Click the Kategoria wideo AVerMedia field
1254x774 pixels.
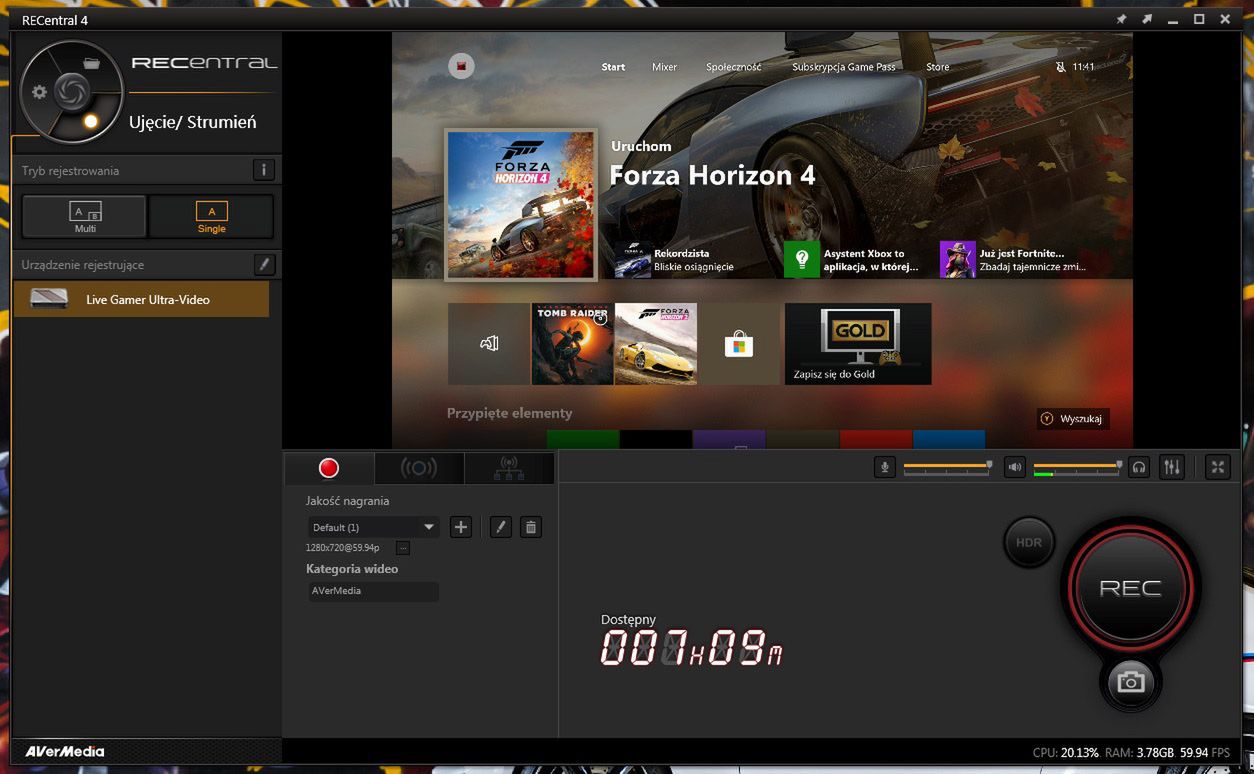click(x=372, y=591)
